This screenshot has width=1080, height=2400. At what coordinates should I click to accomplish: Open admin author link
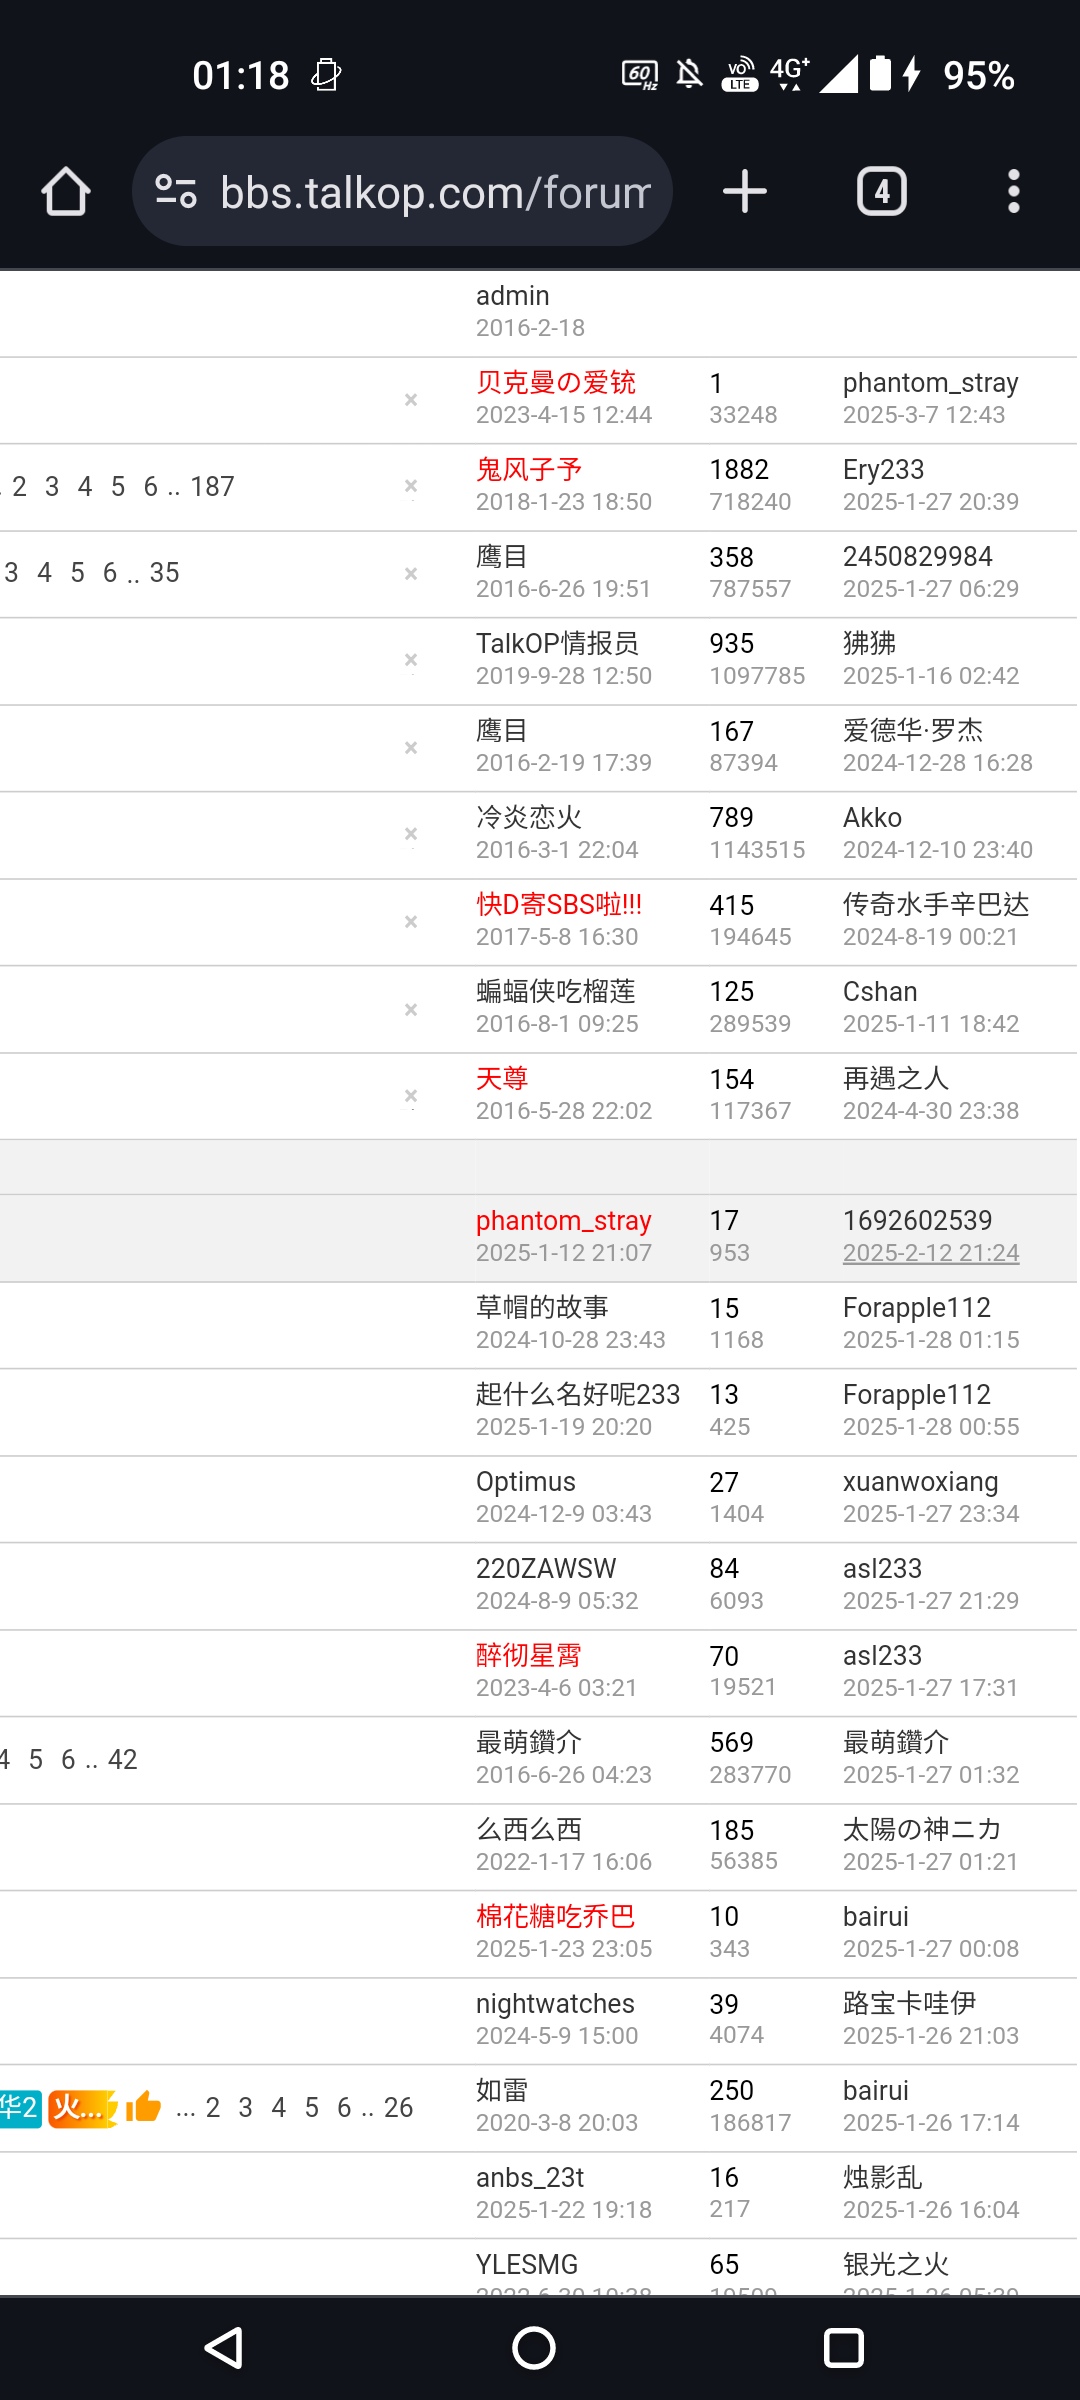[x=513, y=295]
